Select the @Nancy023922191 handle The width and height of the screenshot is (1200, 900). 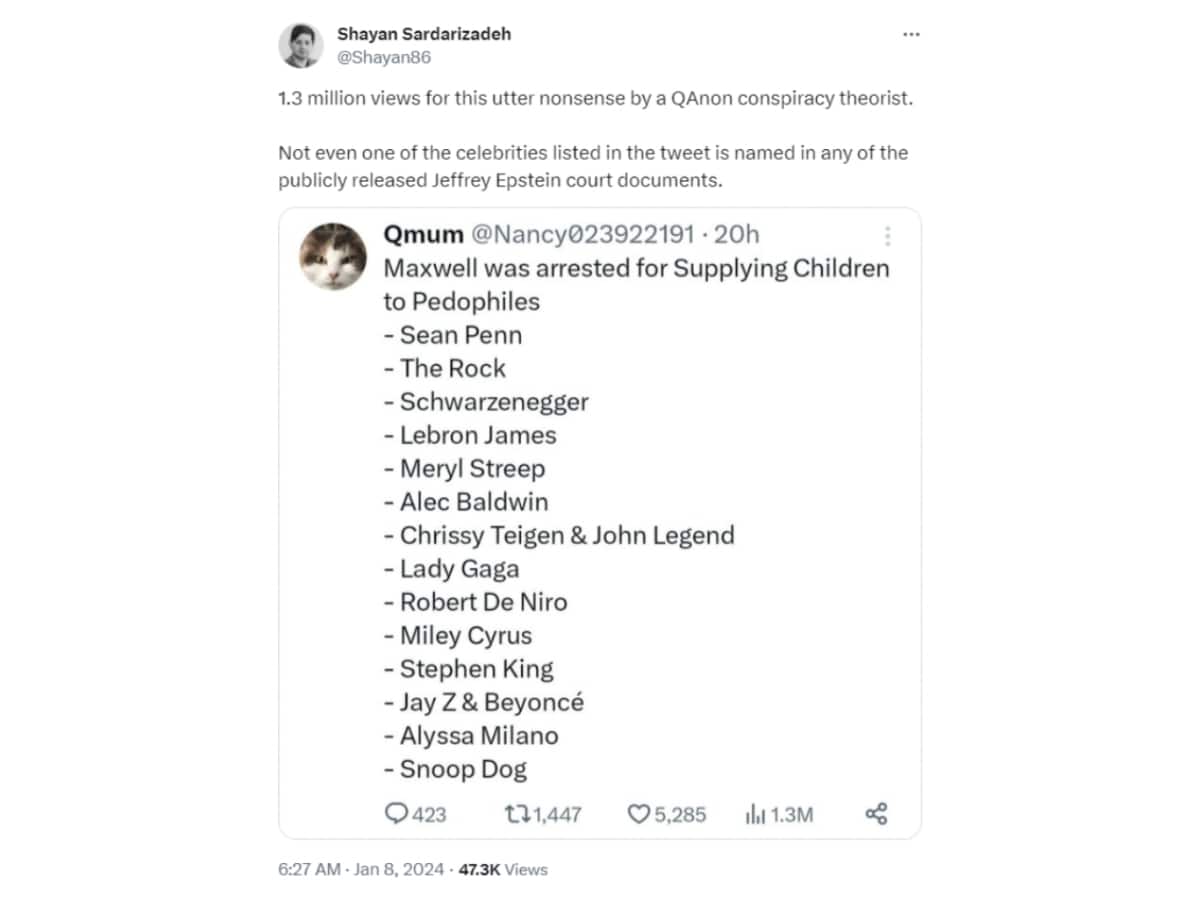point(585,234)
